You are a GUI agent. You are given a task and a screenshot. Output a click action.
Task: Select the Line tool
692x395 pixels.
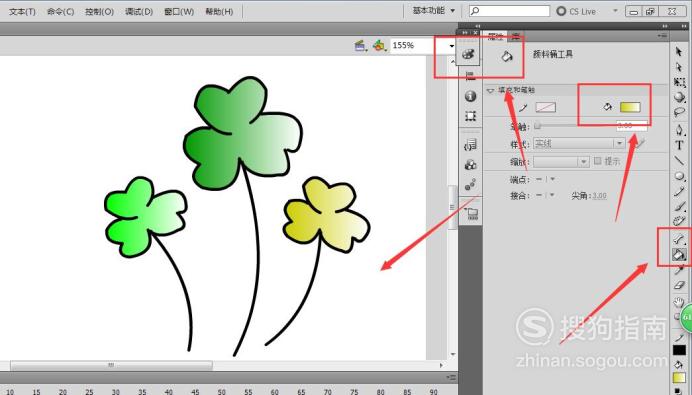pyautogui.click(x=679, y=161)
